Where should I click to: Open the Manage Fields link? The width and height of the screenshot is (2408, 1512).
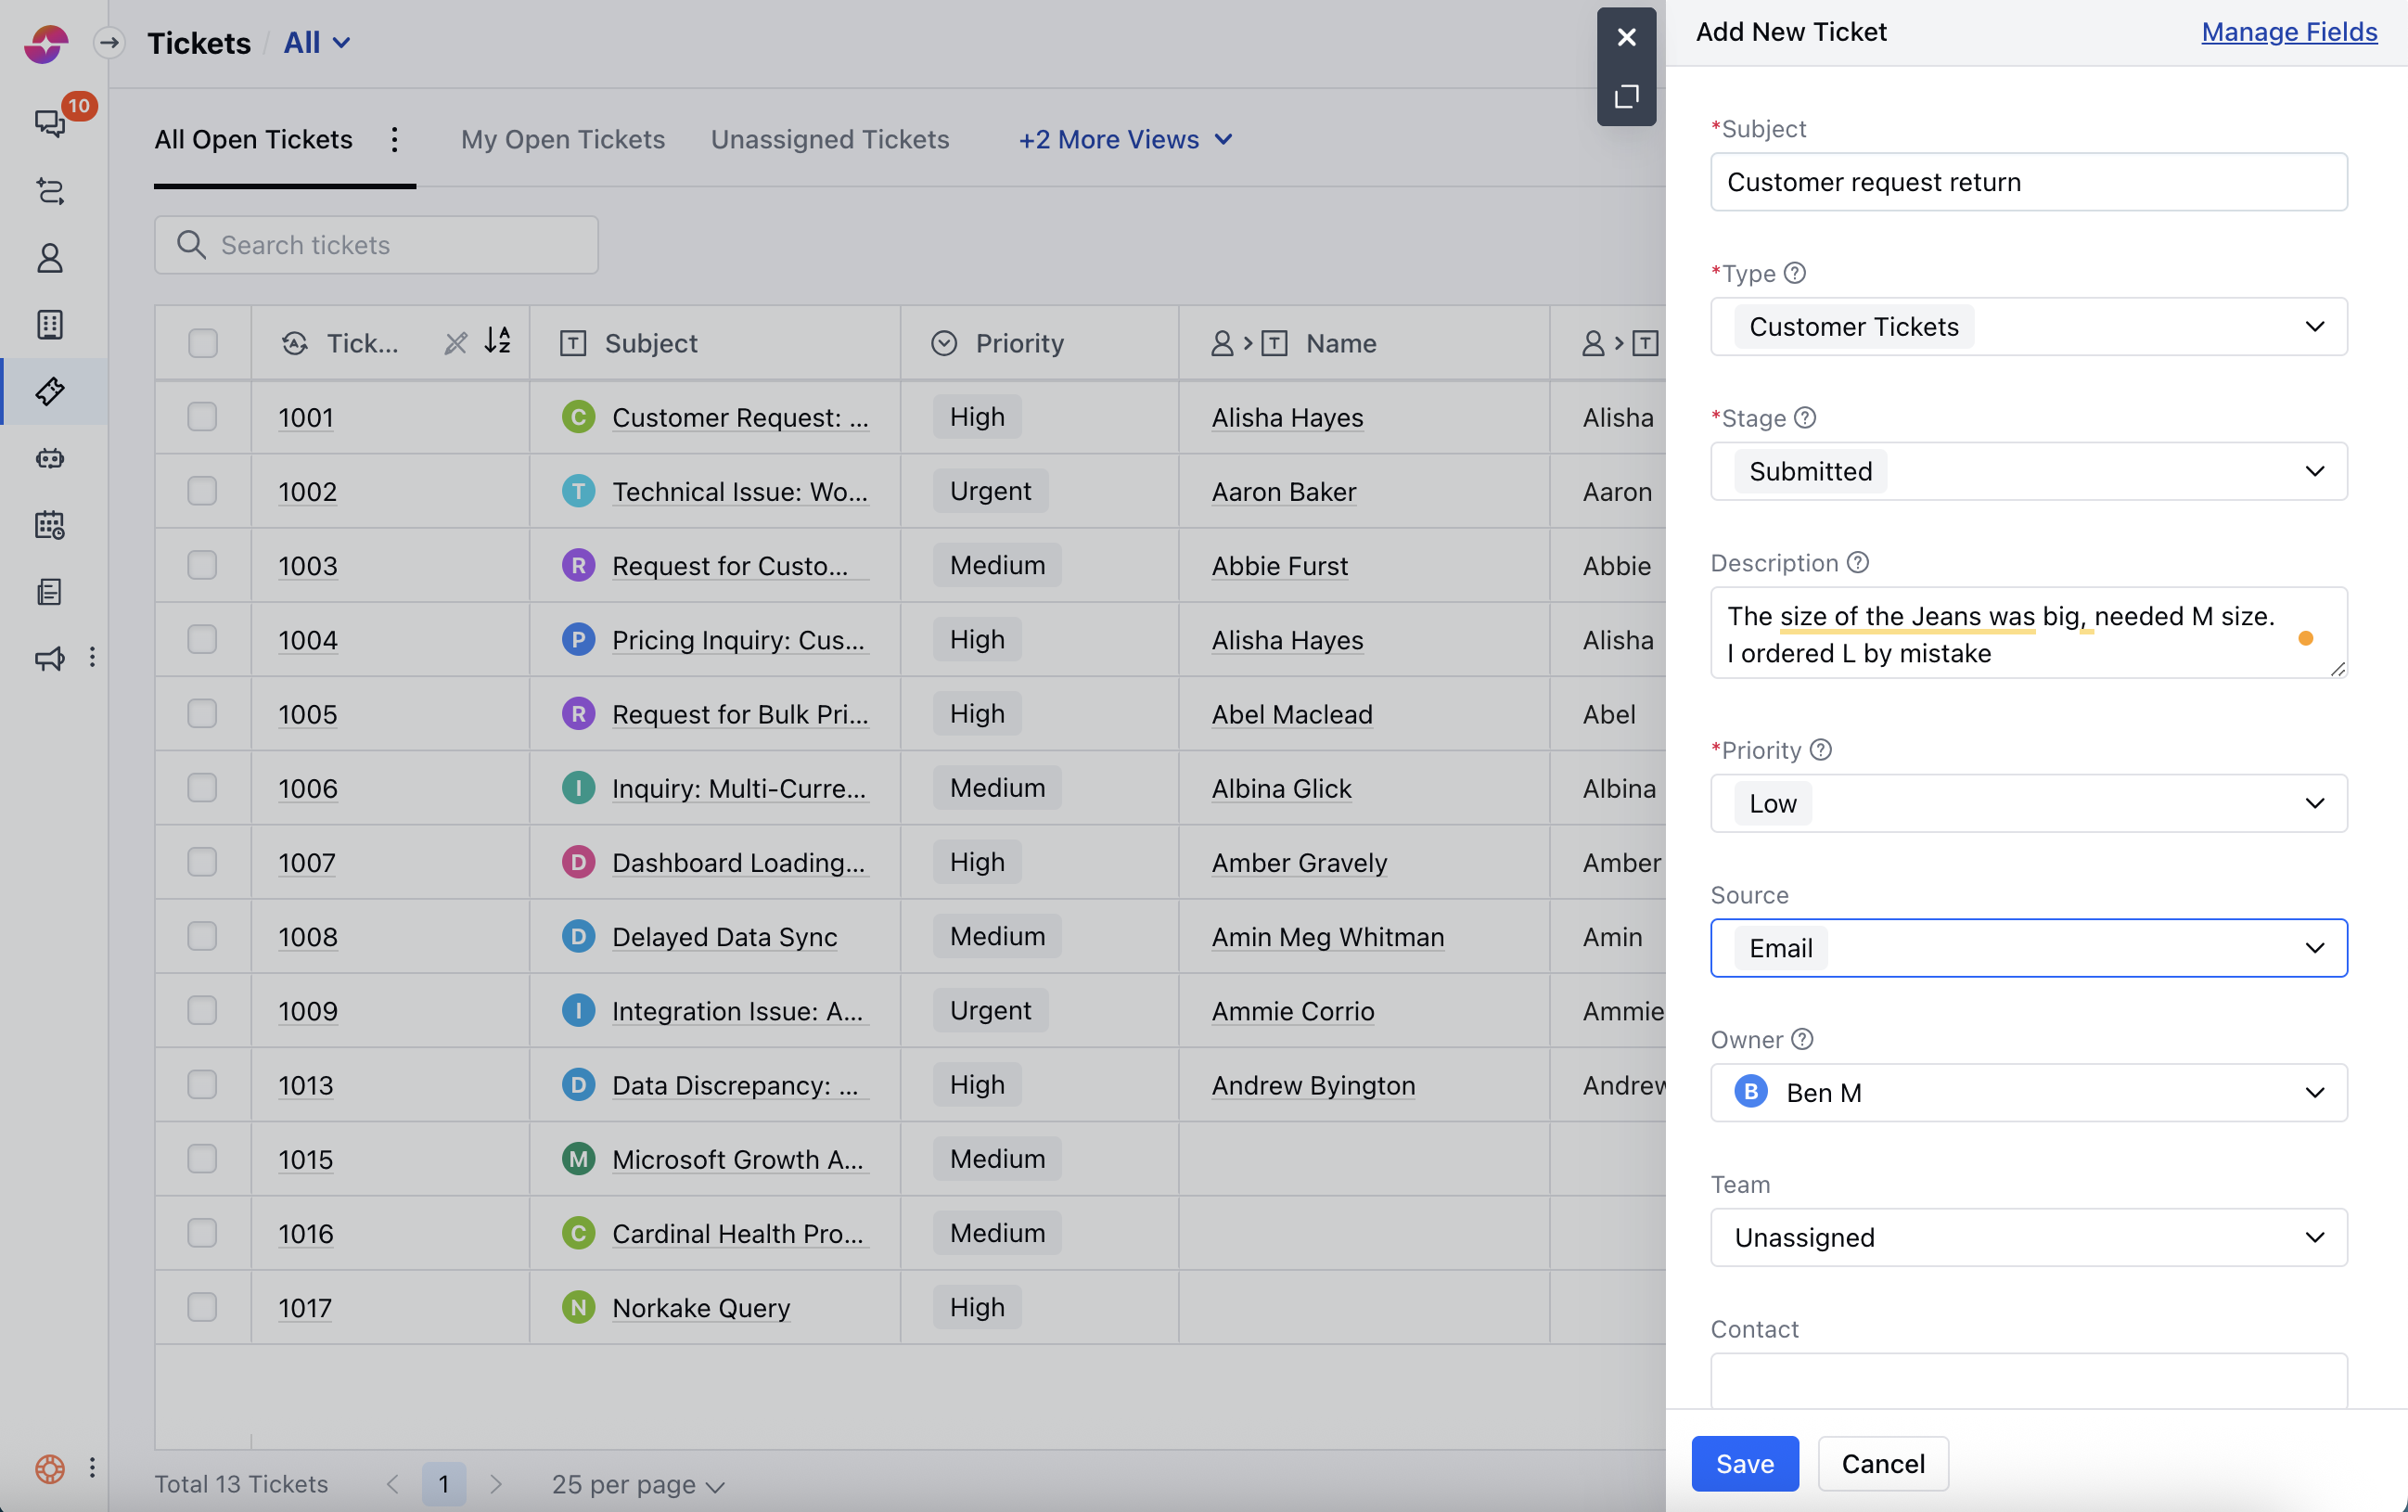point(2288,32)
